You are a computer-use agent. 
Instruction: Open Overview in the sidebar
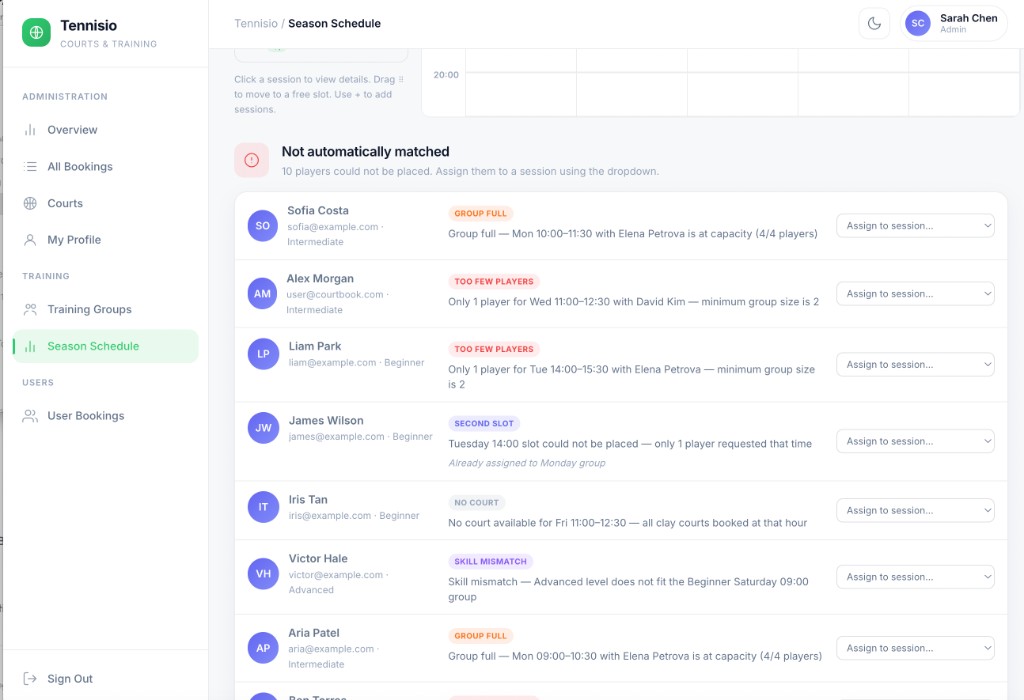point(105,130)
